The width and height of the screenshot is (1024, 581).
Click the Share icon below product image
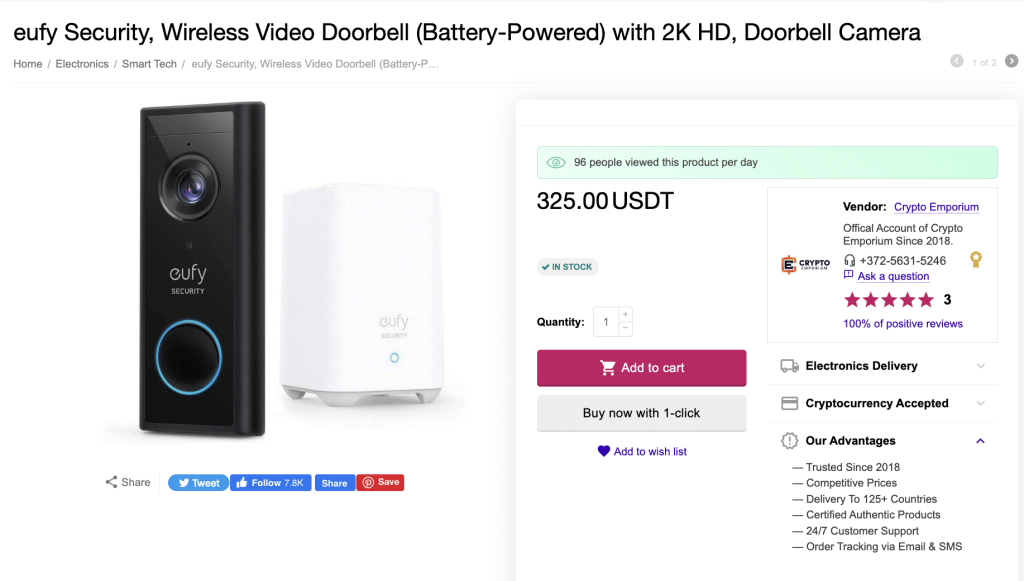click(x=112, y=482)
